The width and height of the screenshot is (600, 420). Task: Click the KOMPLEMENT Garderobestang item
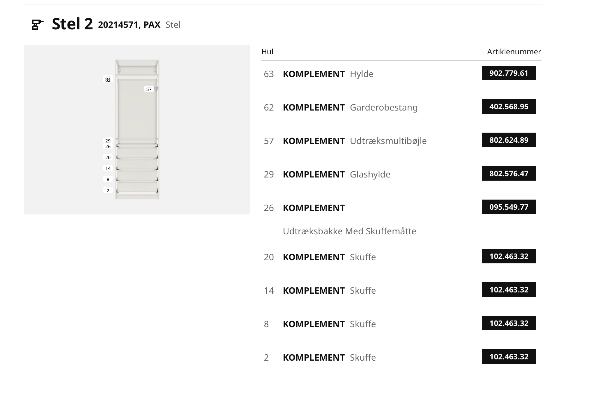click(350, 107)
